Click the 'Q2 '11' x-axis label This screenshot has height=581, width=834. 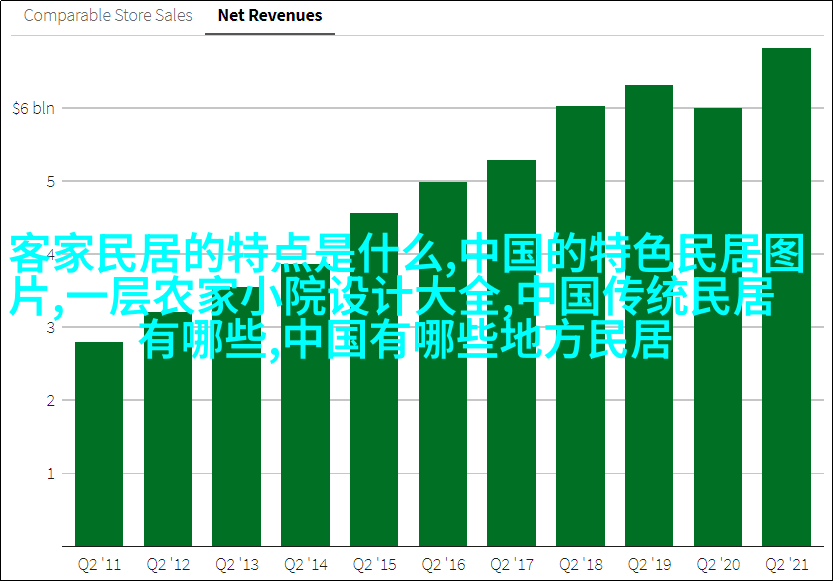pyautogui.click(x=99, y=564)
